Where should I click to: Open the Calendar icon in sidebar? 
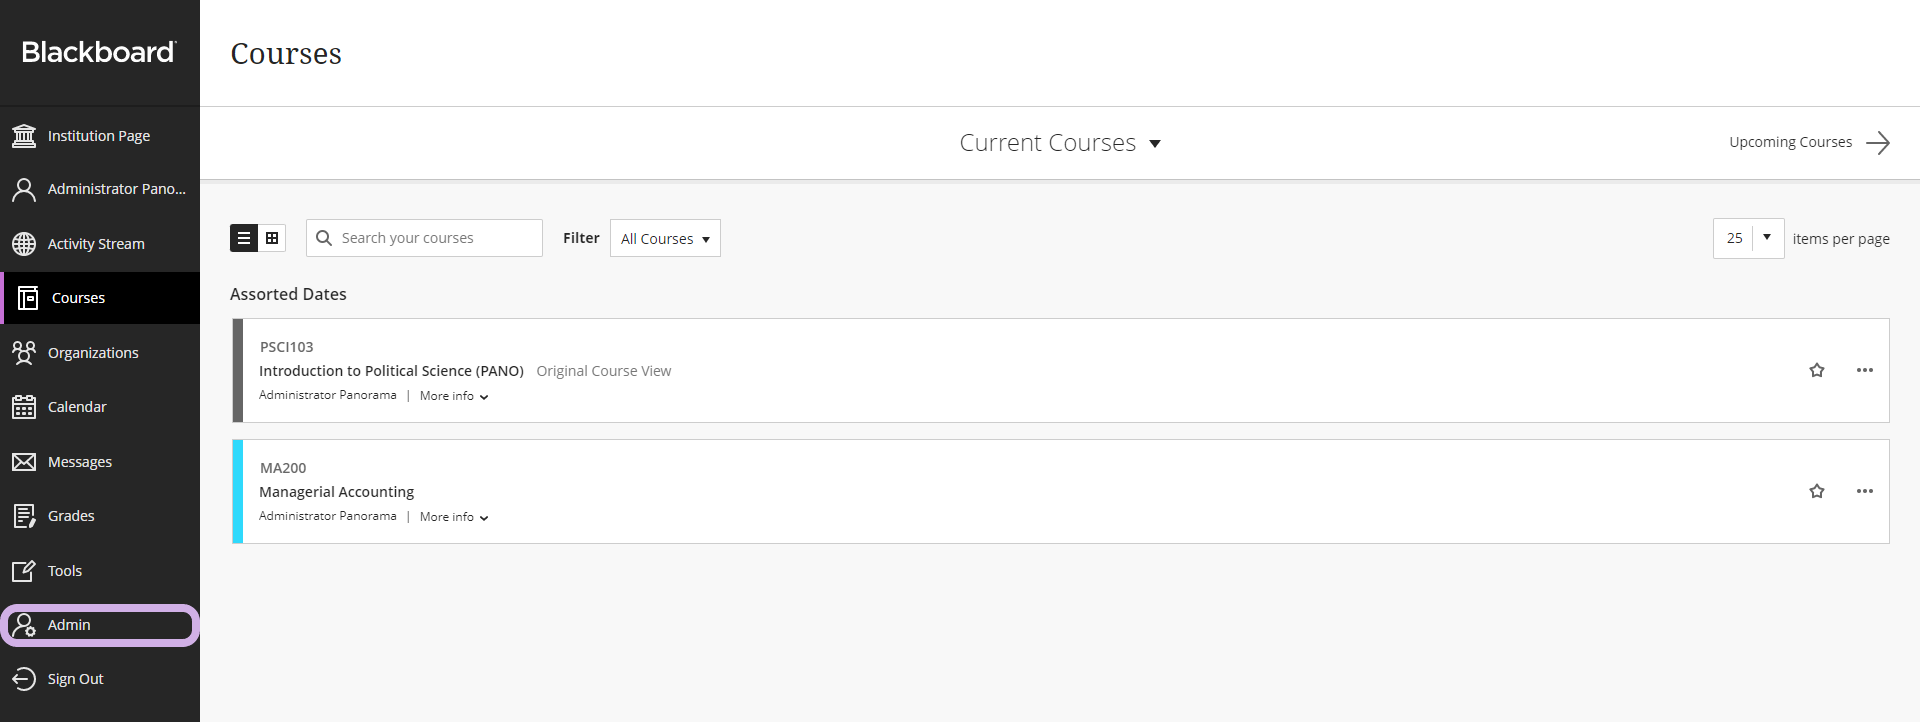[x=24, y=407]
